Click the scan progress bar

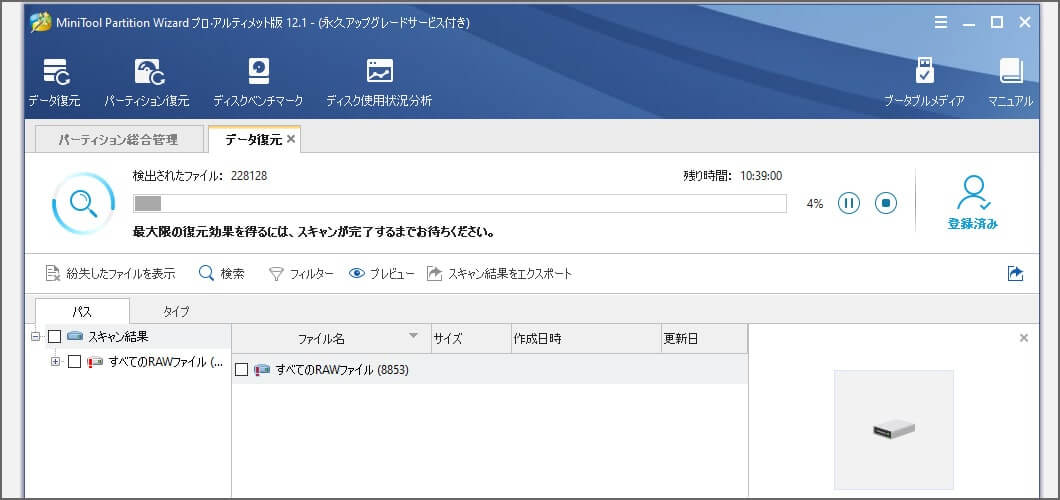460,203
